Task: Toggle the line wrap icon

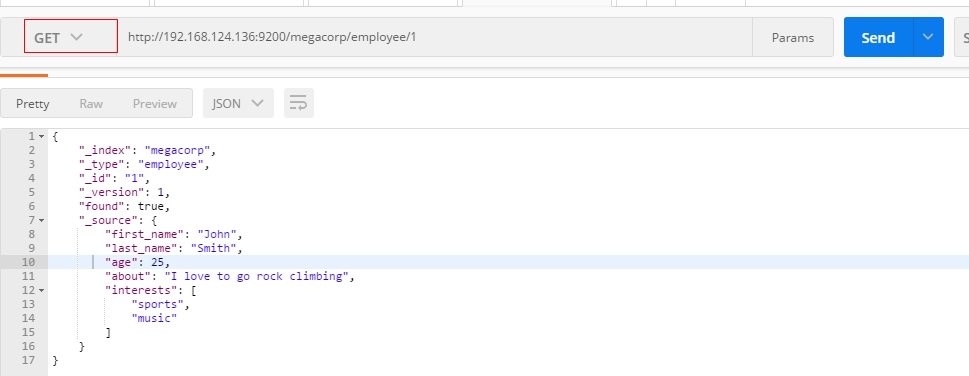Action: (299, 103)
